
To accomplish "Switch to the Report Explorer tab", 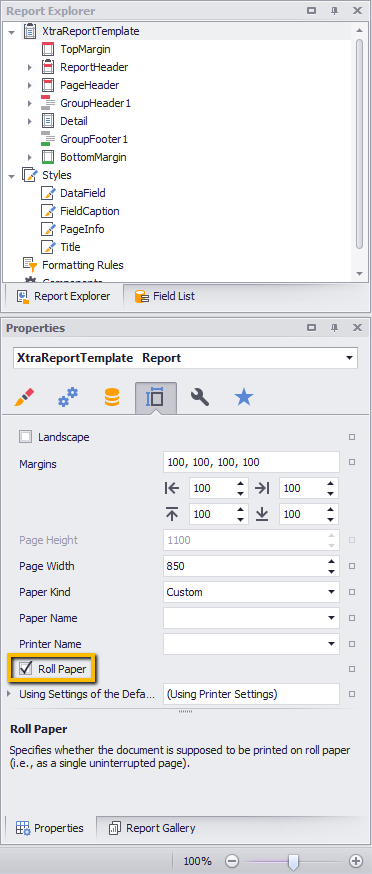I will click(x=63, y=296).
